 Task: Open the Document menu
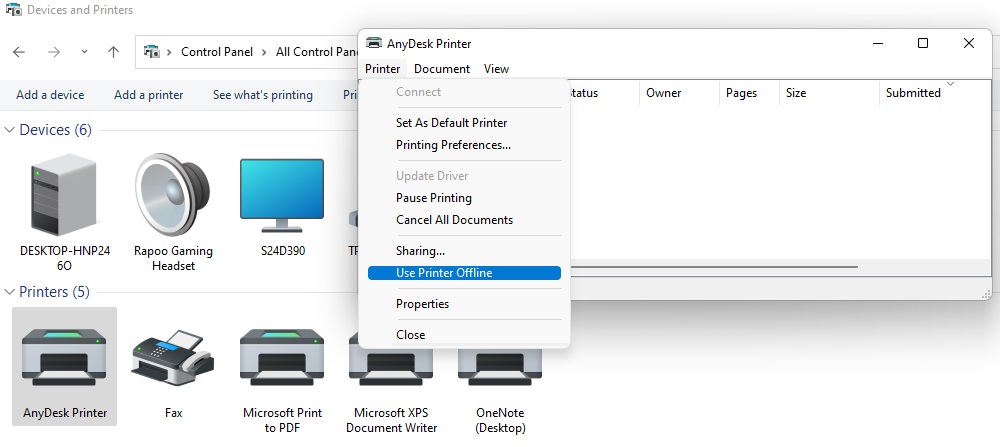coord(442,69)
